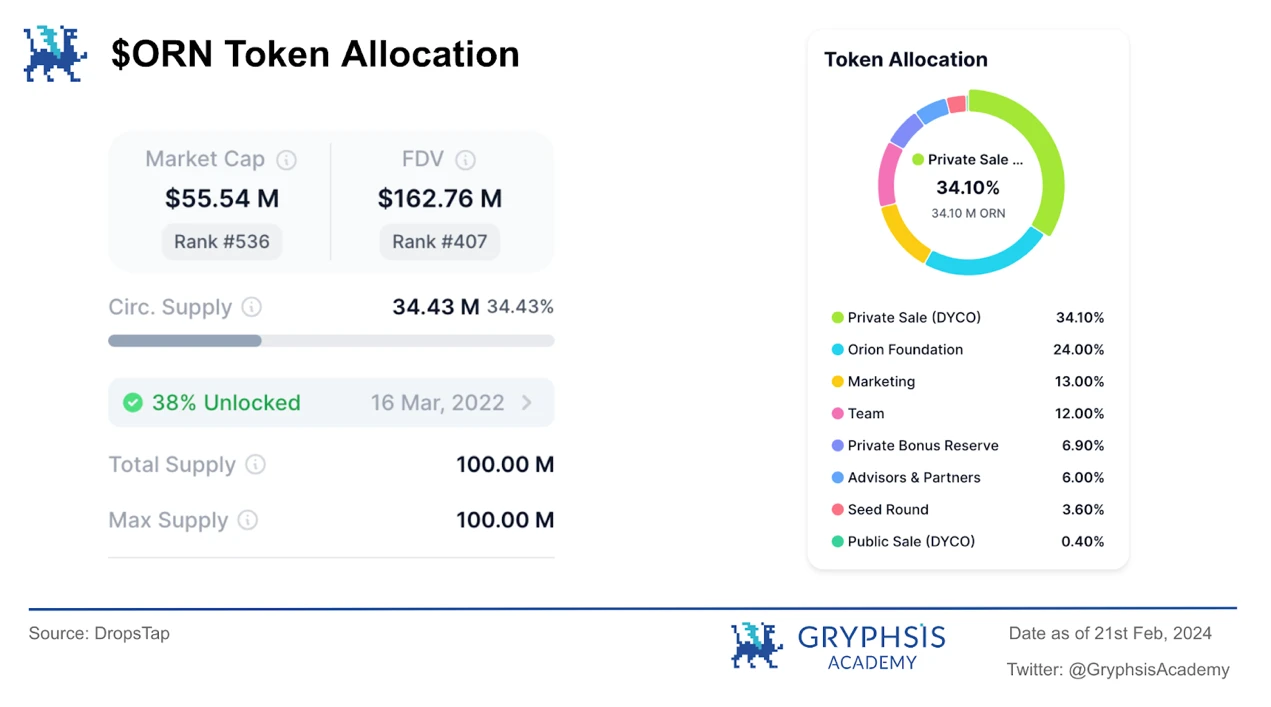Click the green unlocked checkmark icon
Screen dimensions: 1271x707
pos(132,403)
